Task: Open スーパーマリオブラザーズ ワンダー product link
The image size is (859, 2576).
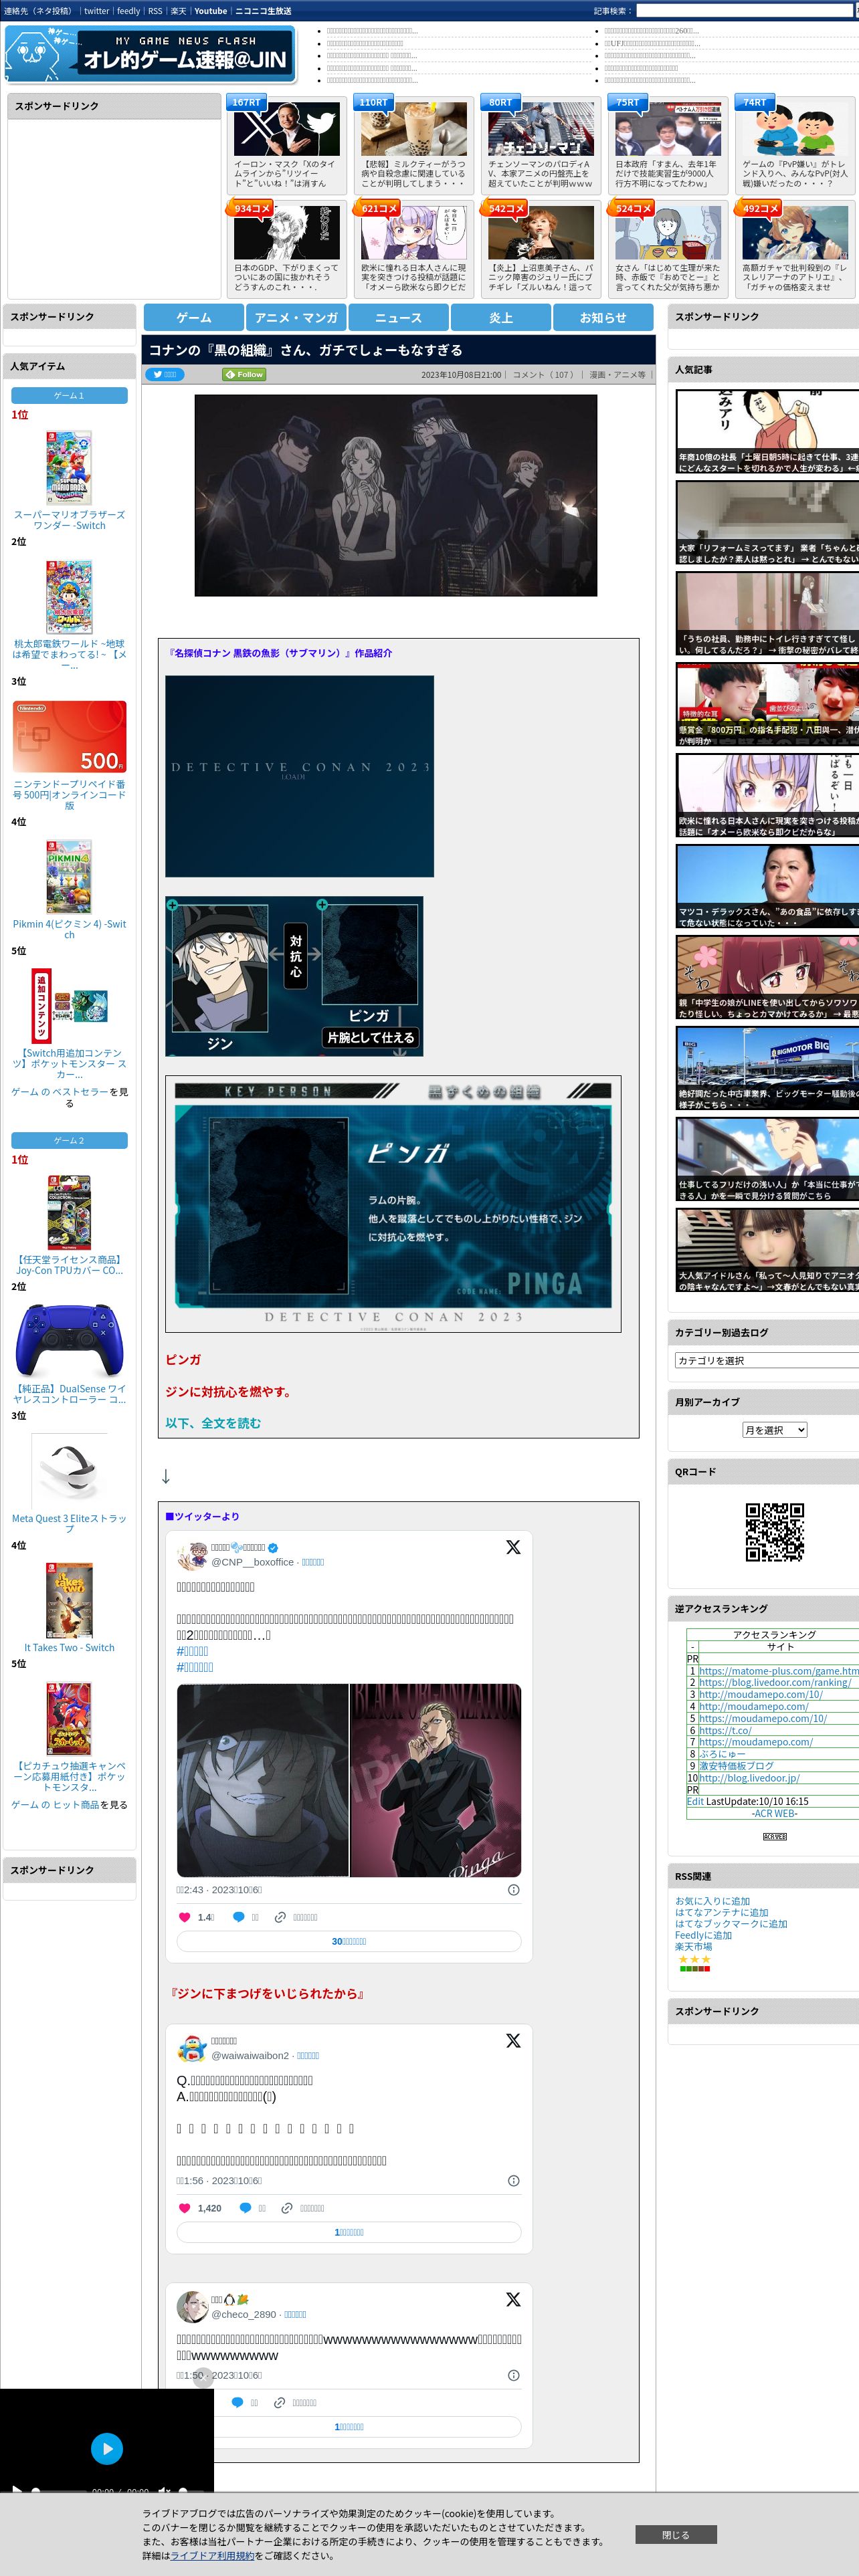Action: tap(69, 520)
